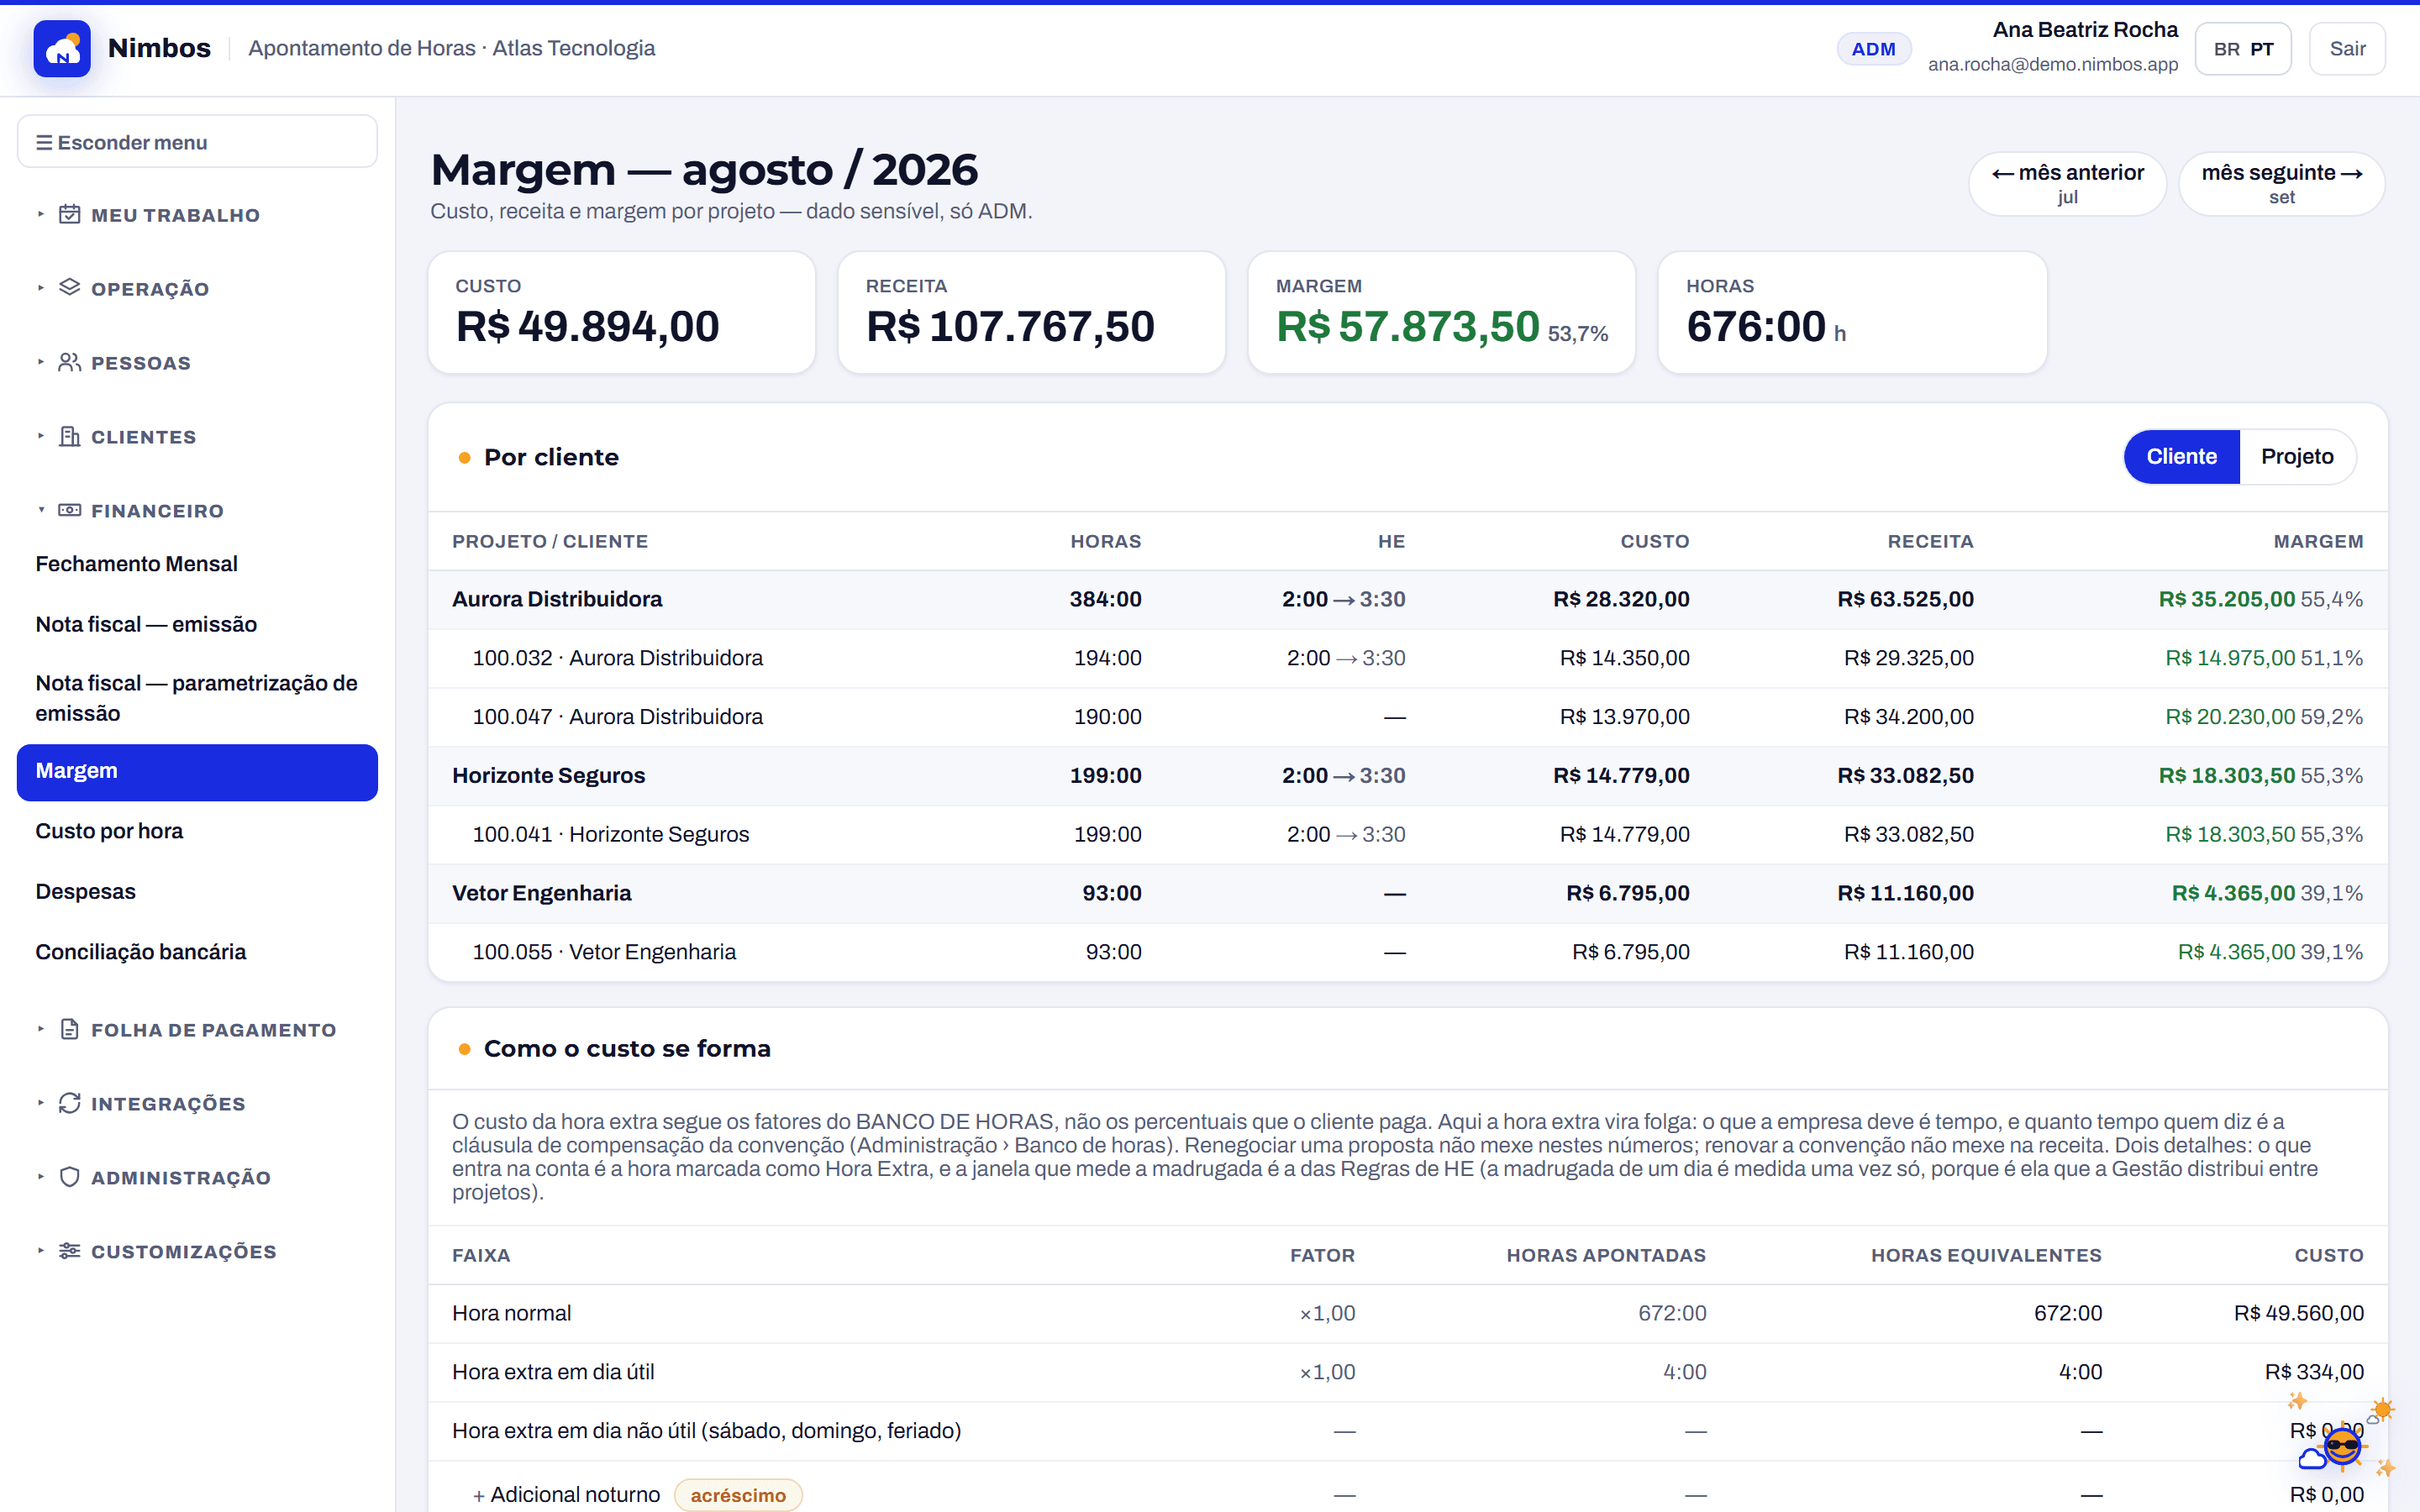
Task: Click the Operação layers icon
Action: pyautogui.click(x=69, y=288)
